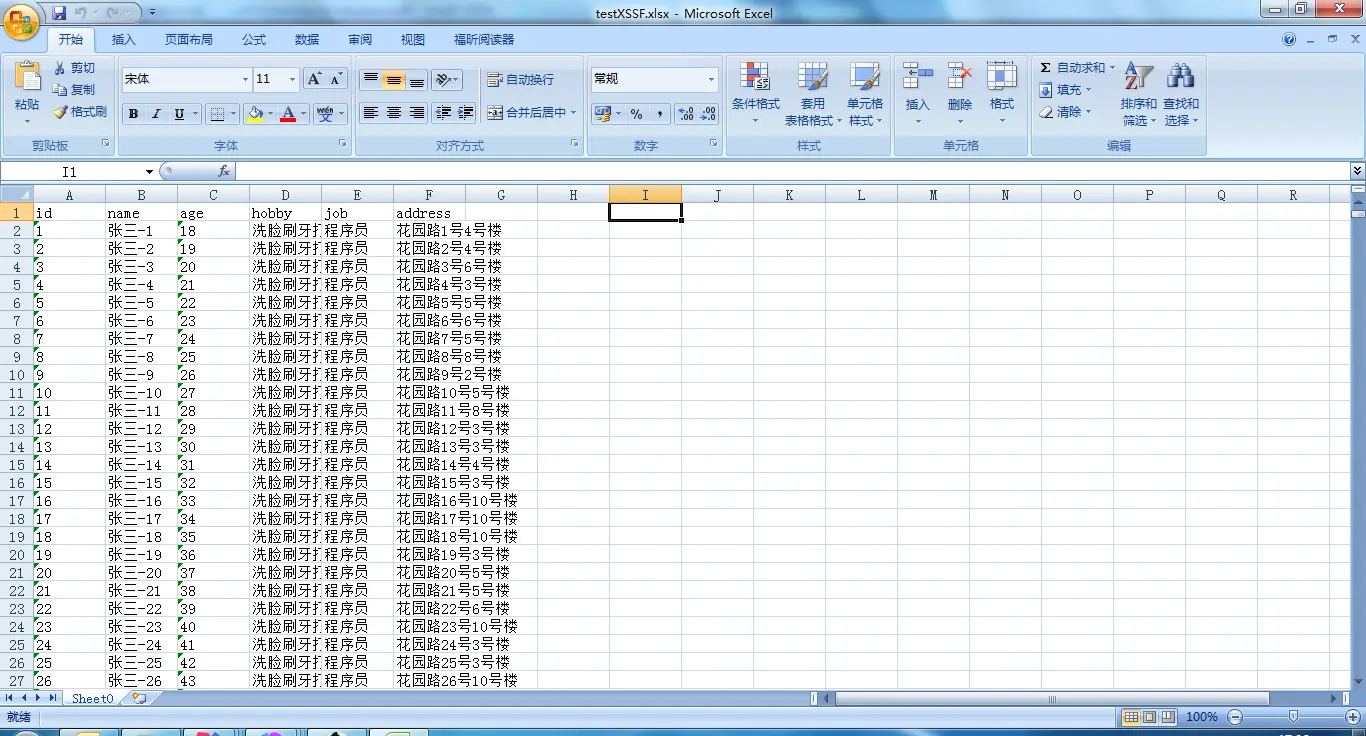Click the Increase Decimal icon
The height and width of the screenshot is (736, 1366).
tap(685, 114)
